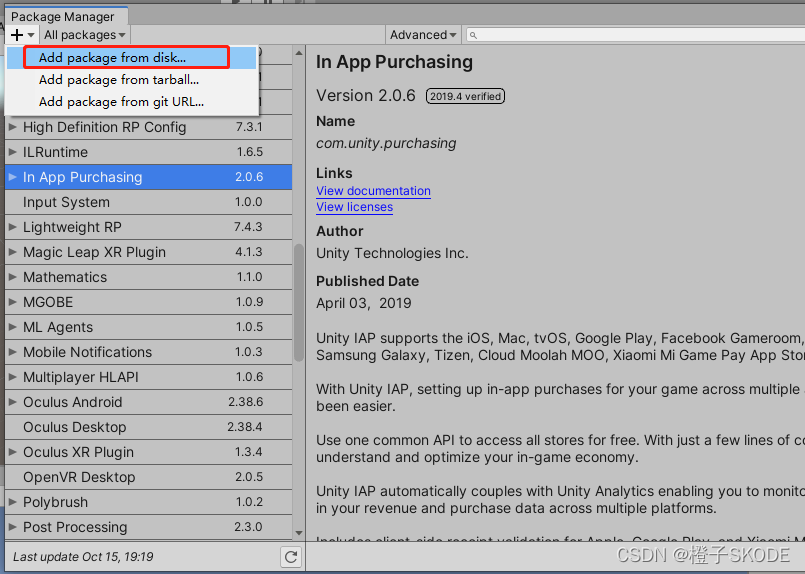This screenshot has width=805, height=574.
Task: Open the All packages filter dropdown
Action: 85,35
